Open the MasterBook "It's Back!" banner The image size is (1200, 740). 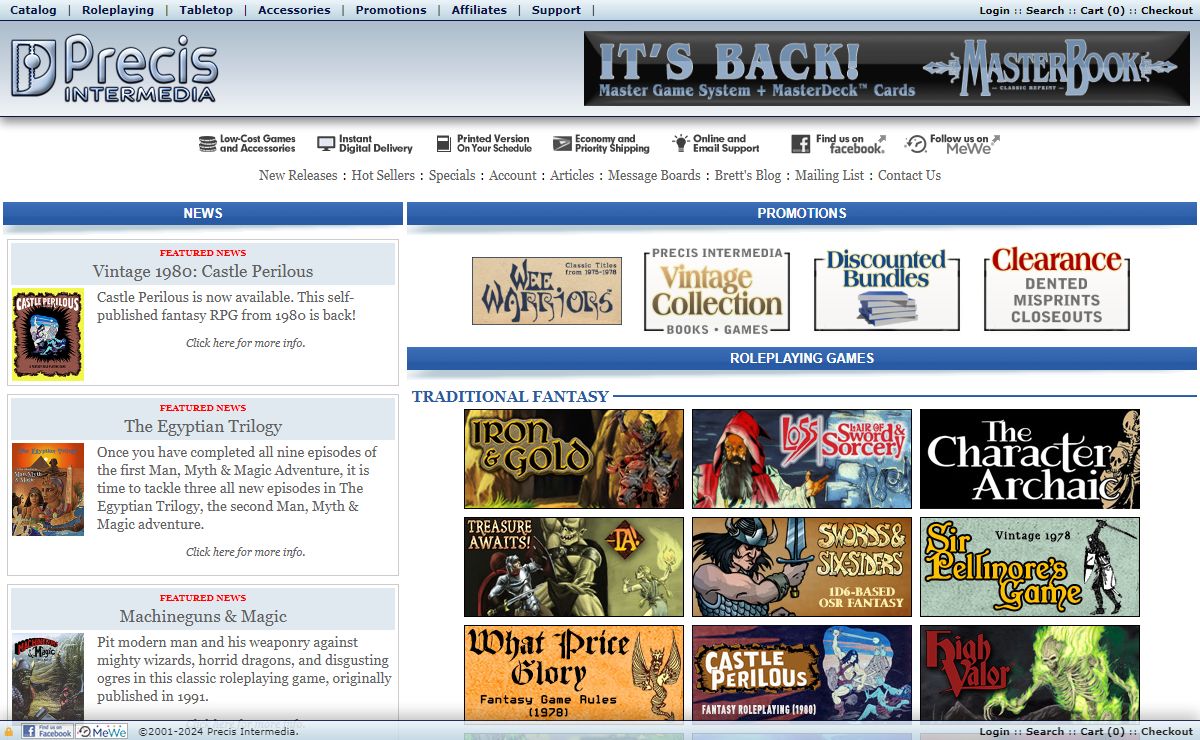point(887,68)
